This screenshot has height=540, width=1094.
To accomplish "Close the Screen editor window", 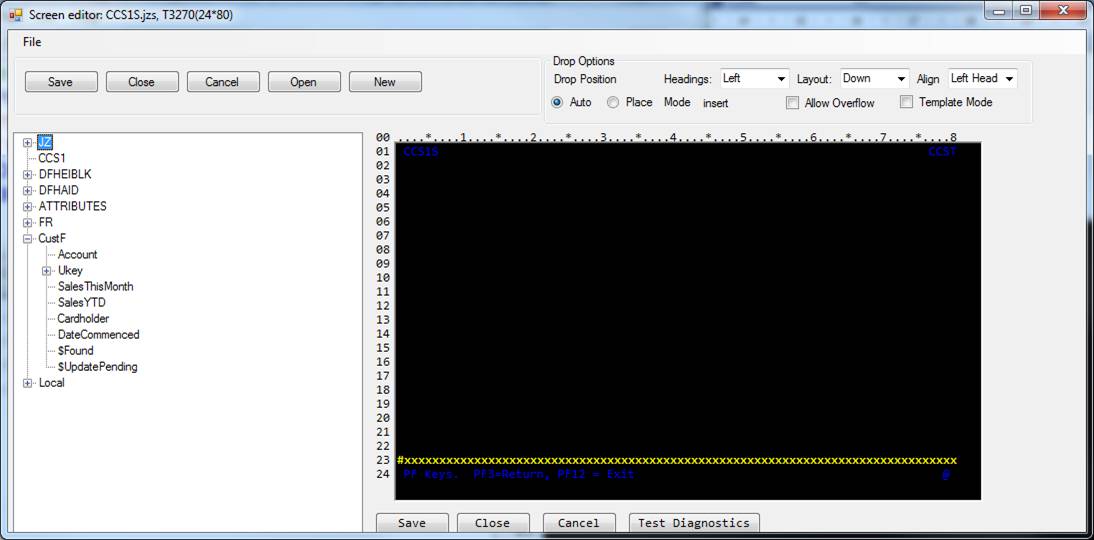I will 1063,11.
